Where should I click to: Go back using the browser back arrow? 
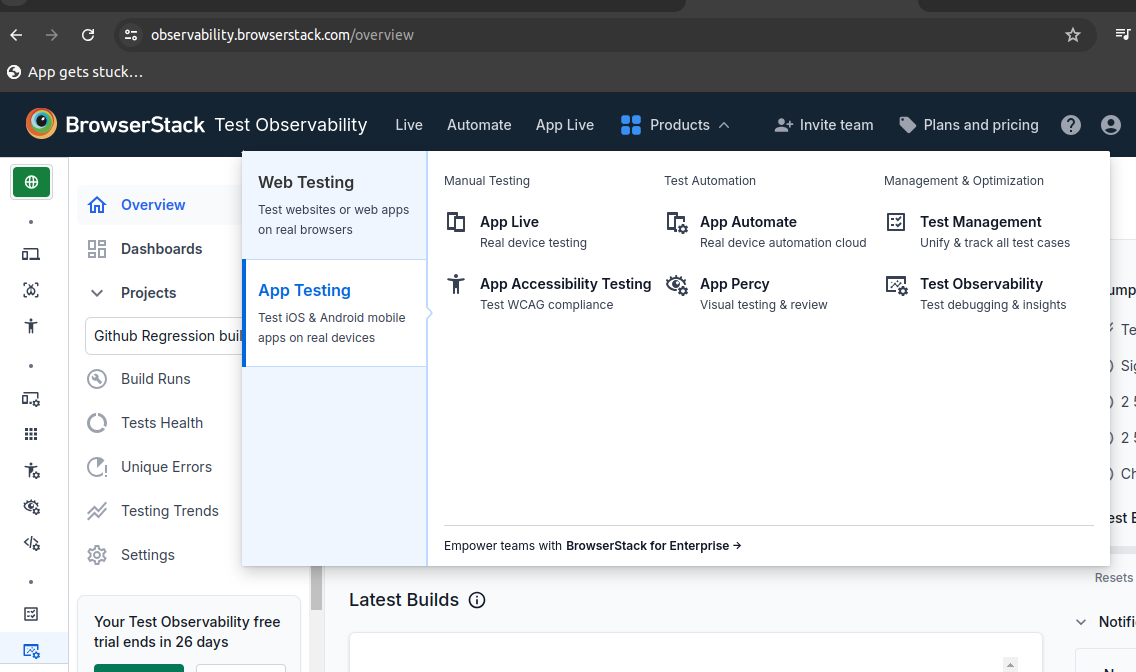click(x=17, y=35)
